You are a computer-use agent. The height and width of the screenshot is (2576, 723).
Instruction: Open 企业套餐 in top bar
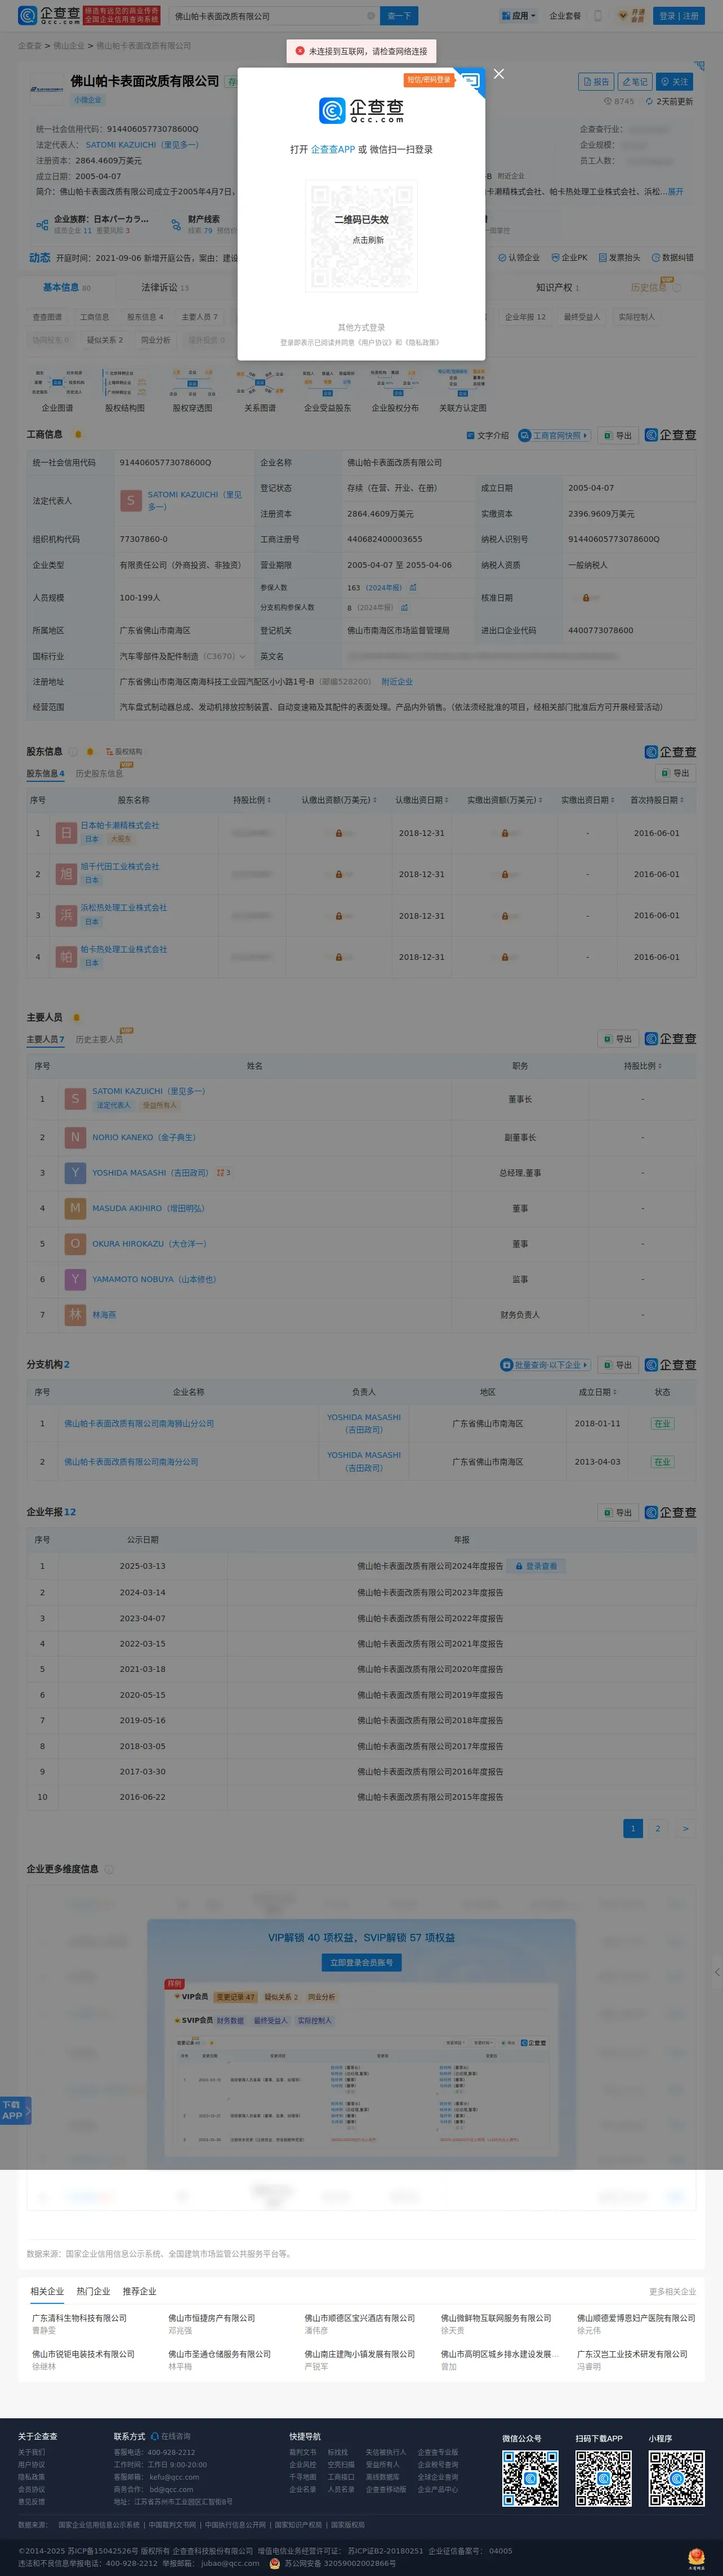(x=565, y=16)
